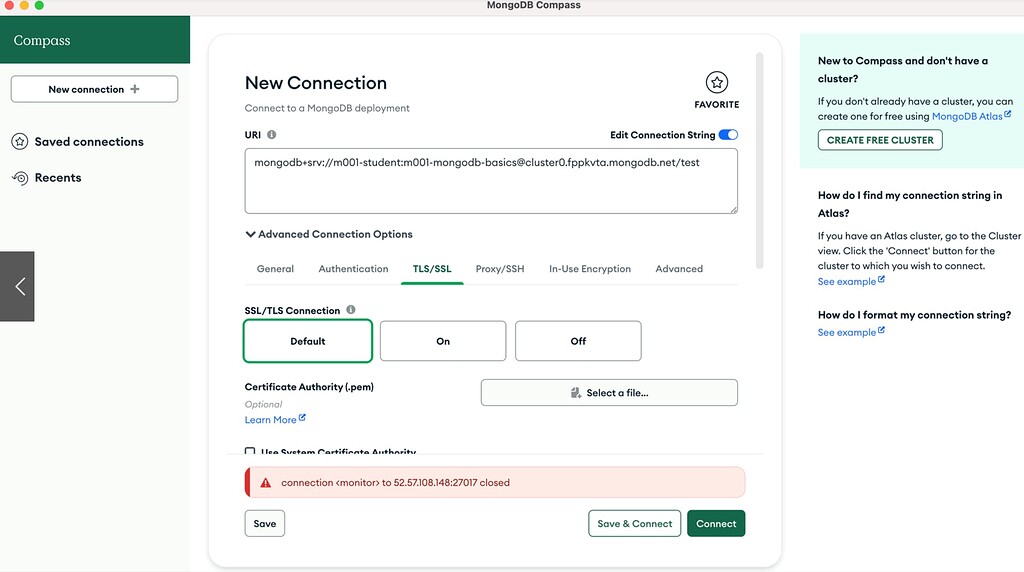Click the URI info icon
This screenshot has width=1024, height=572.
(x=272, y=135)
